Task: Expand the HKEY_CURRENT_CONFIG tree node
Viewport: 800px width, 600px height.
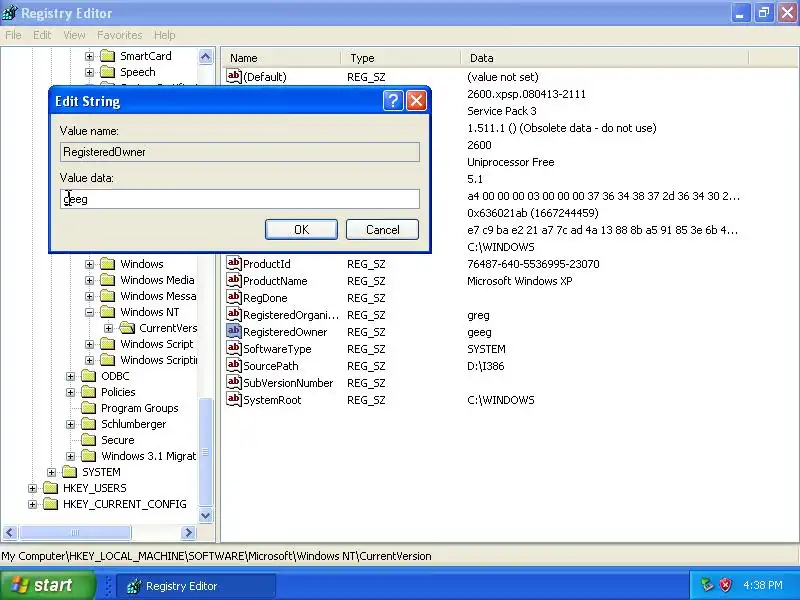Action: [32, 504]
